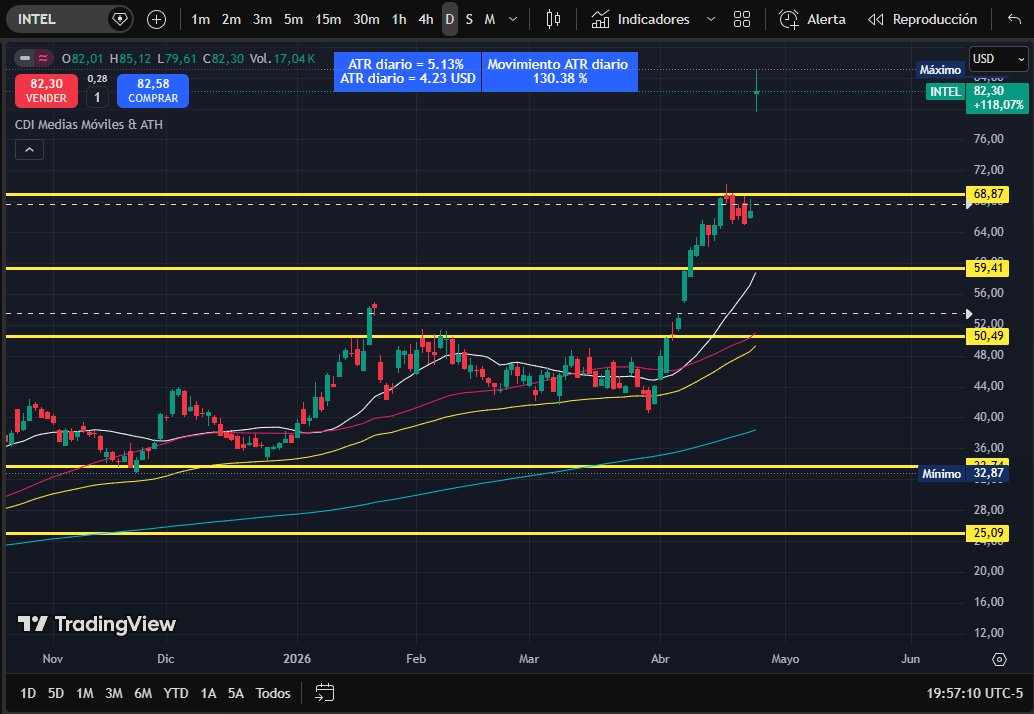Screen dimensions: 1034x714
Task: Click the diamond icon beside INTEL
Action: click(119, 19)
